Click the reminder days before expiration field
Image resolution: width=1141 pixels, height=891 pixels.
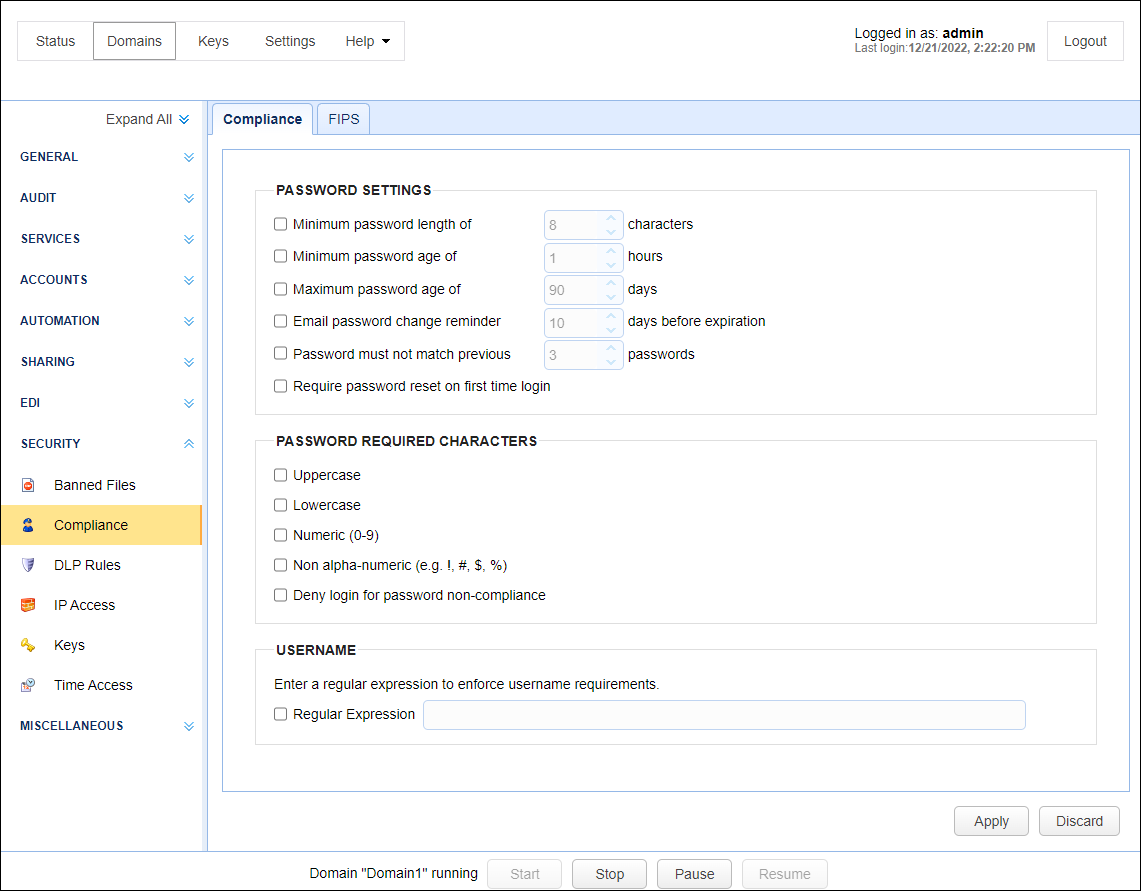[x=584, y=322]
